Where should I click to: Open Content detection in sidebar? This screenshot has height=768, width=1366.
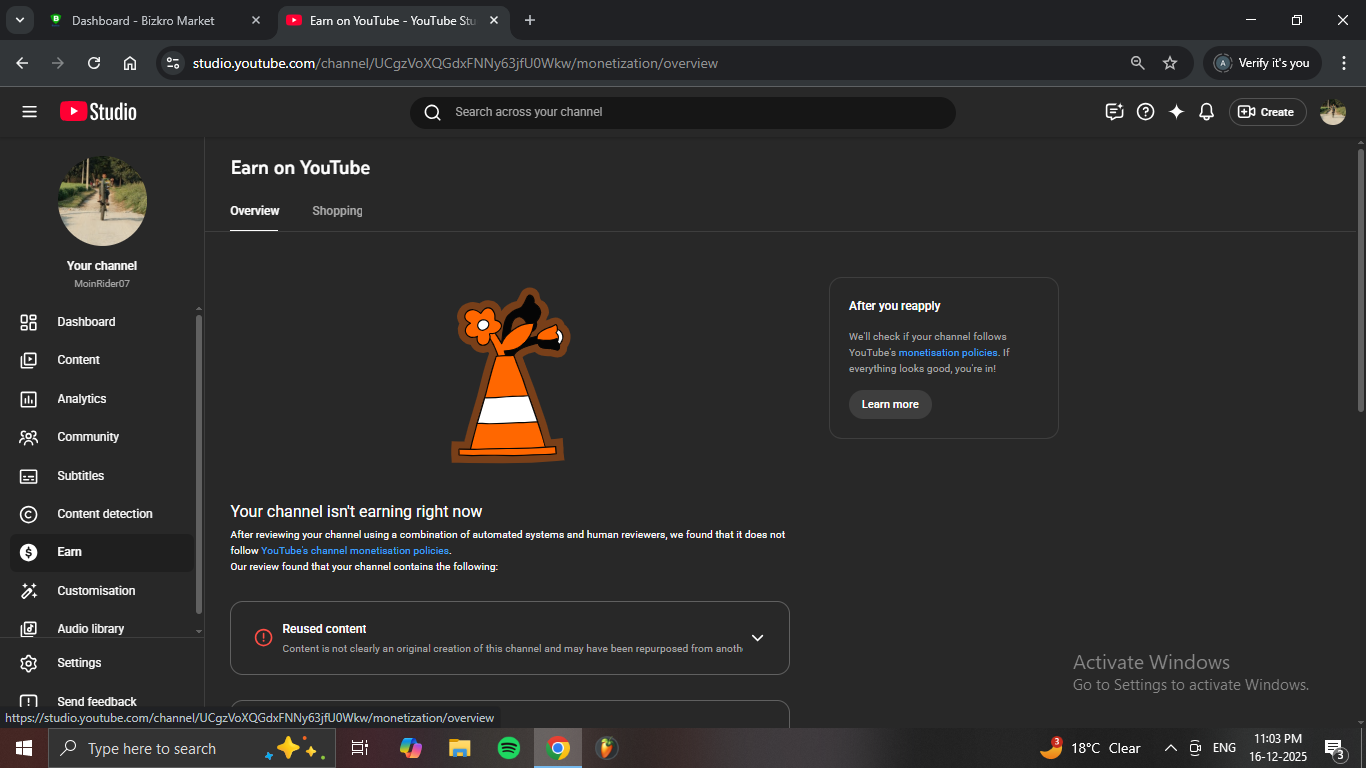[x=104, y=514]
